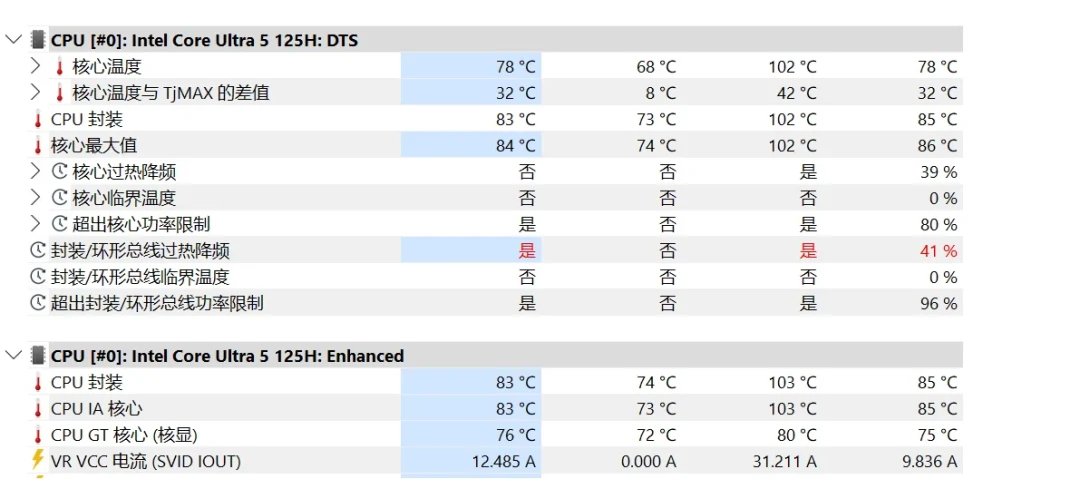This screenshot has height=479, width=1080.
Task: Select the DTS group header title text
Action: [x=205, y=41]
